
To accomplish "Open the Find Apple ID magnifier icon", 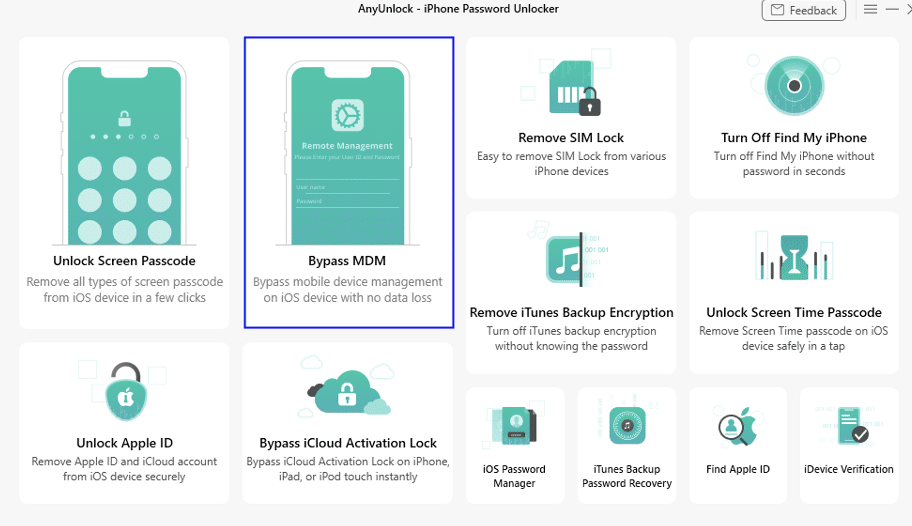I will (x=738, y=427).
